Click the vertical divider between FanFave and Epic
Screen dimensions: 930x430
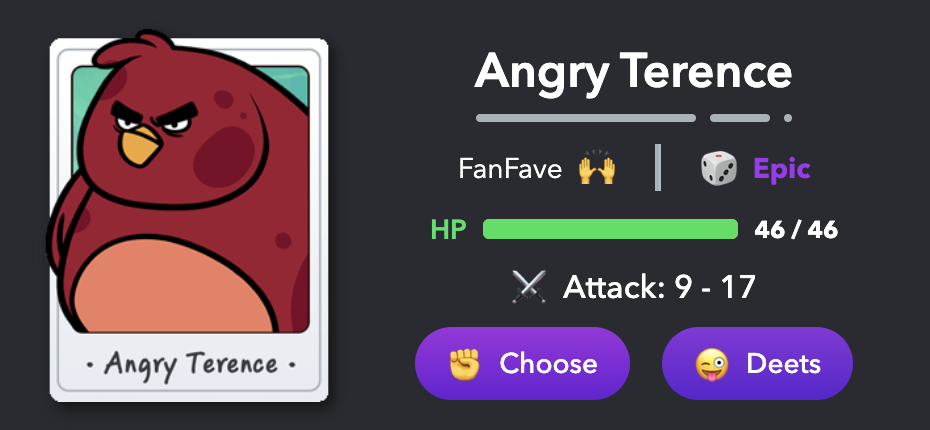tap(658, 167)
